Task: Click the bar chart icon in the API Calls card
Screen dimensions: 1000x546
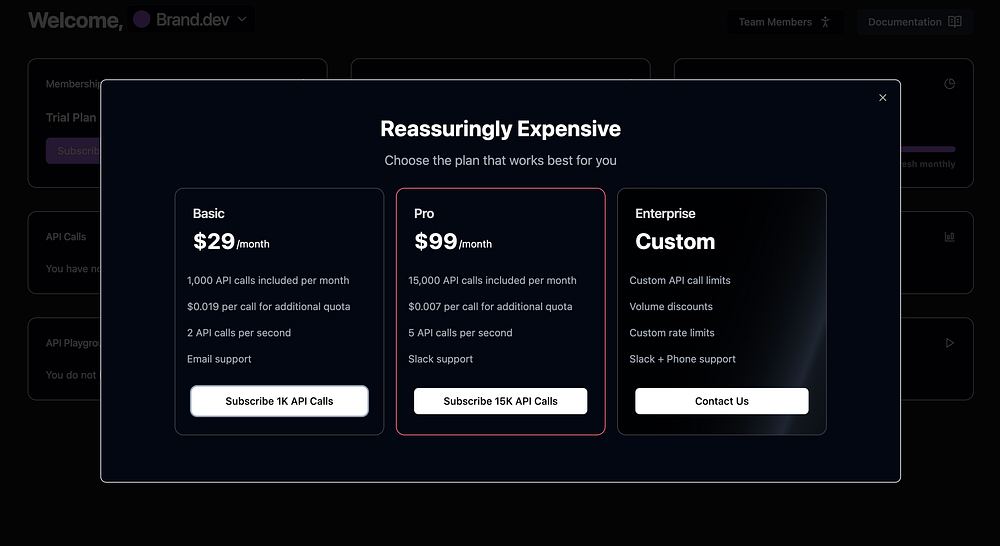Action: (x=949, y=237)
